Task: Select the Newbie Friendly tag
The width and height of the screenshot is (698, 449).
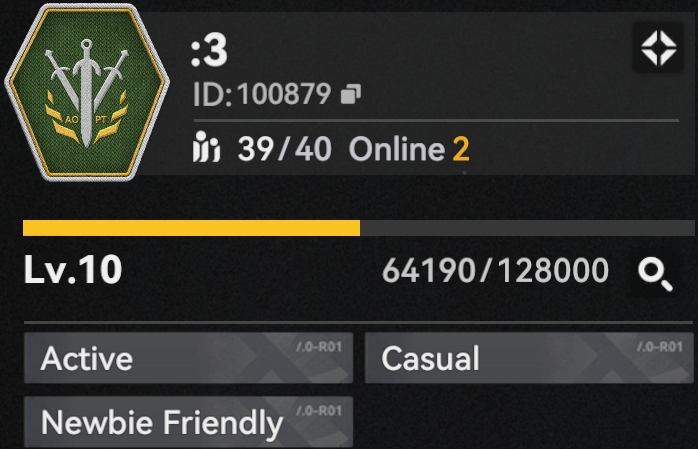Action: (x=188, y=422)
